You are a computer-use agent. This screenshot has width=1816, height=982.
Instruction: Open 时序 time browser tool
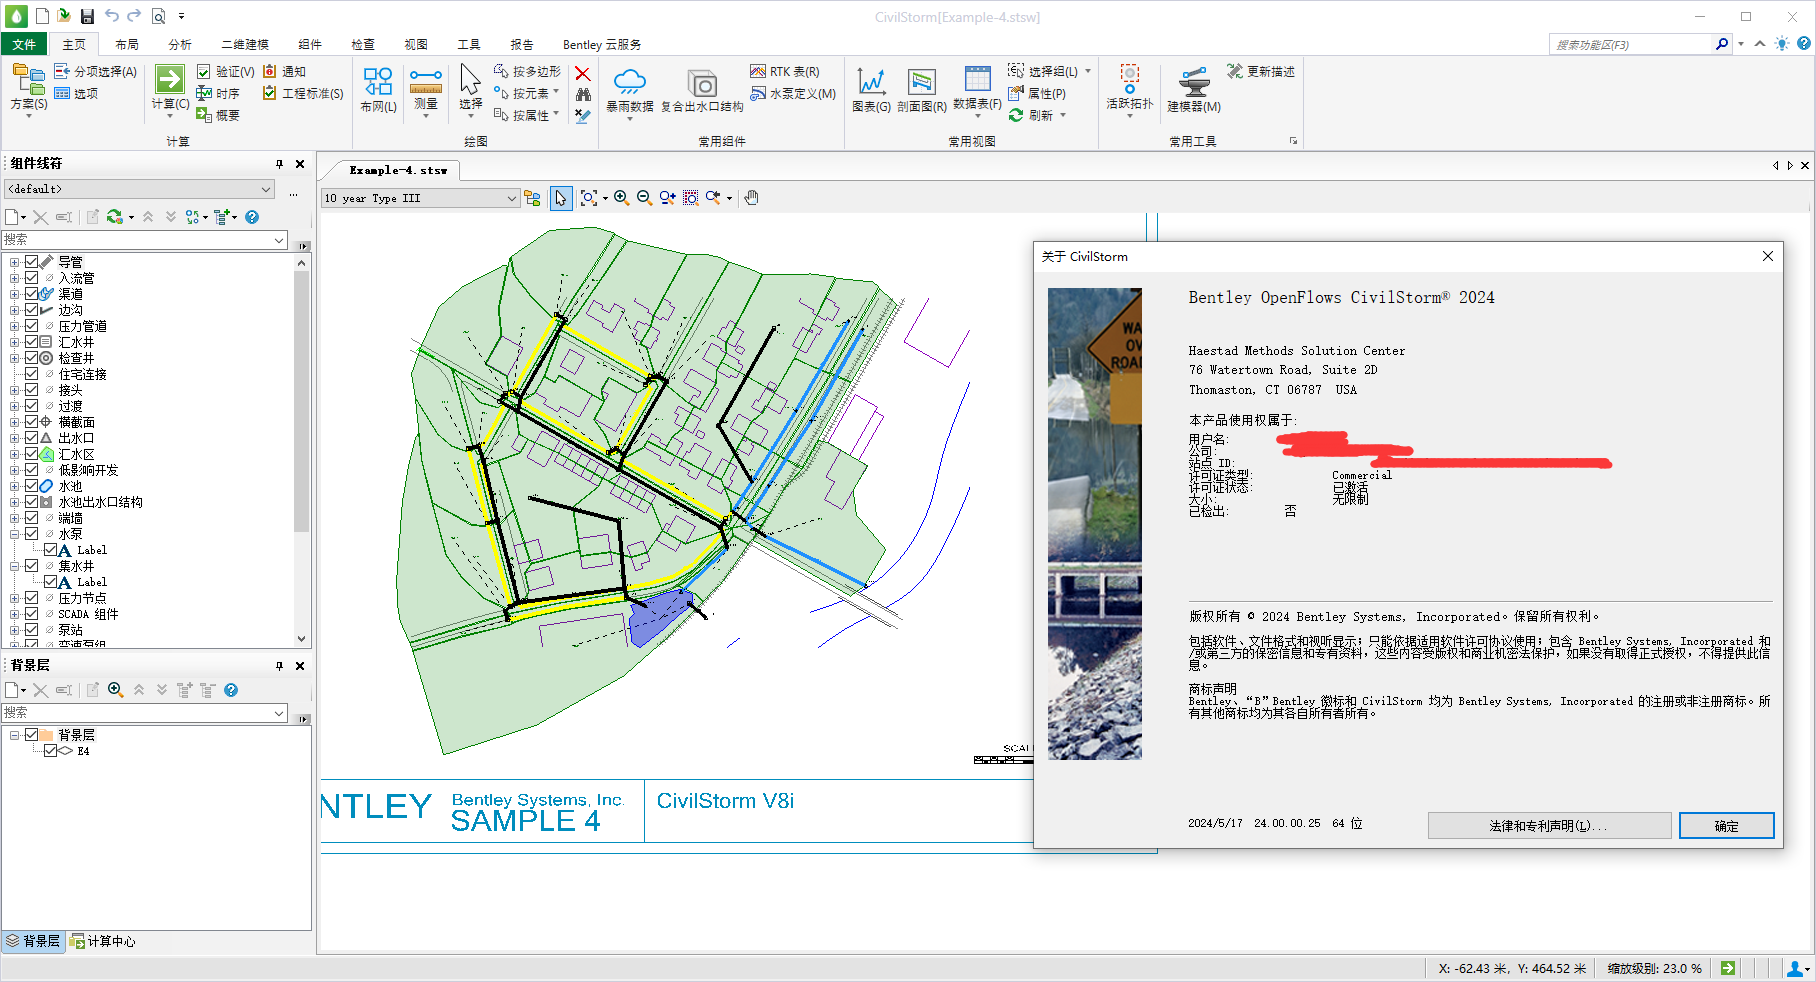point(218,94)
